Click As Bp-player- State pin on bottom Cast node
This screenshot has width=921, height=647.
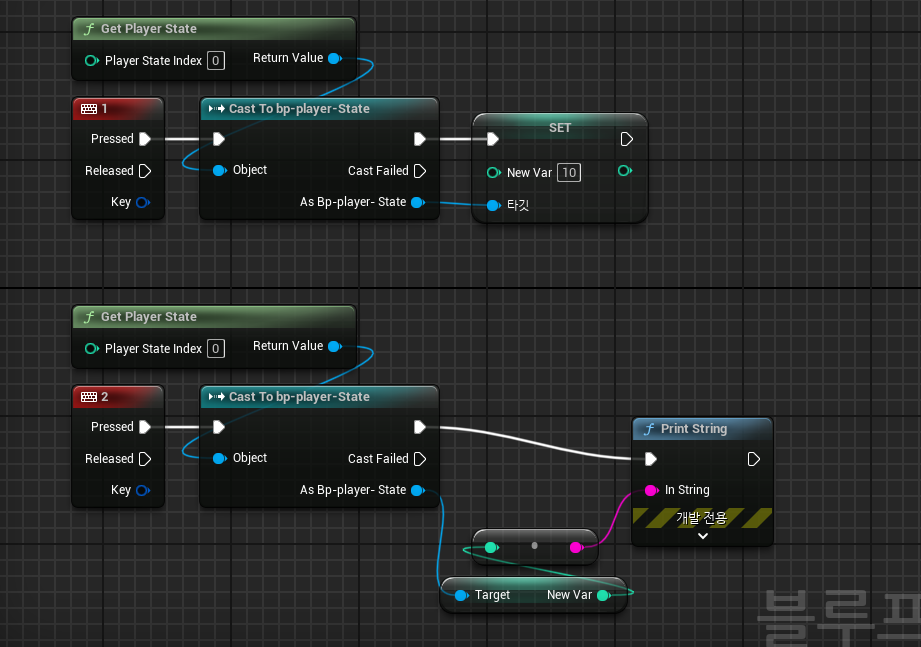coord(418,490)
